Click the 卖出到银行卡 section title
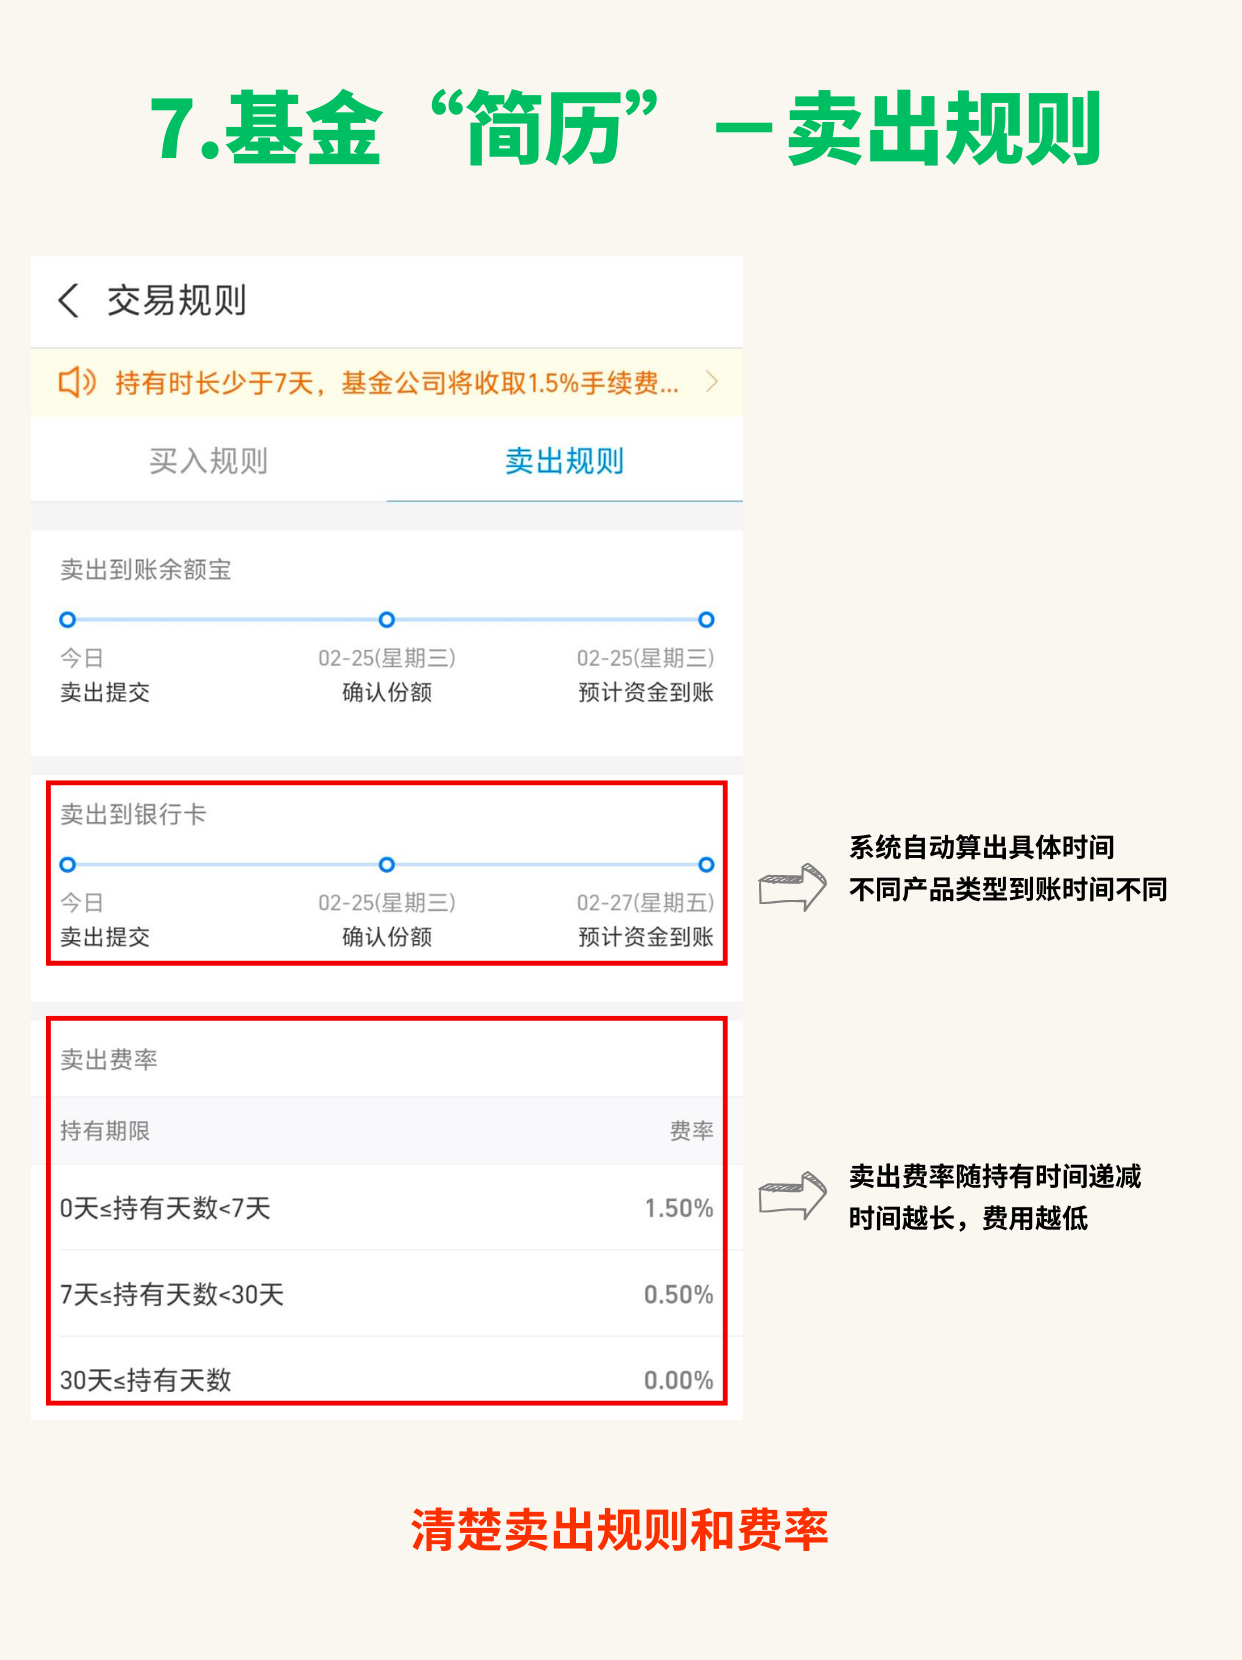The width and height of the screenshot is (1242, 1660). (x=133, y=815)
